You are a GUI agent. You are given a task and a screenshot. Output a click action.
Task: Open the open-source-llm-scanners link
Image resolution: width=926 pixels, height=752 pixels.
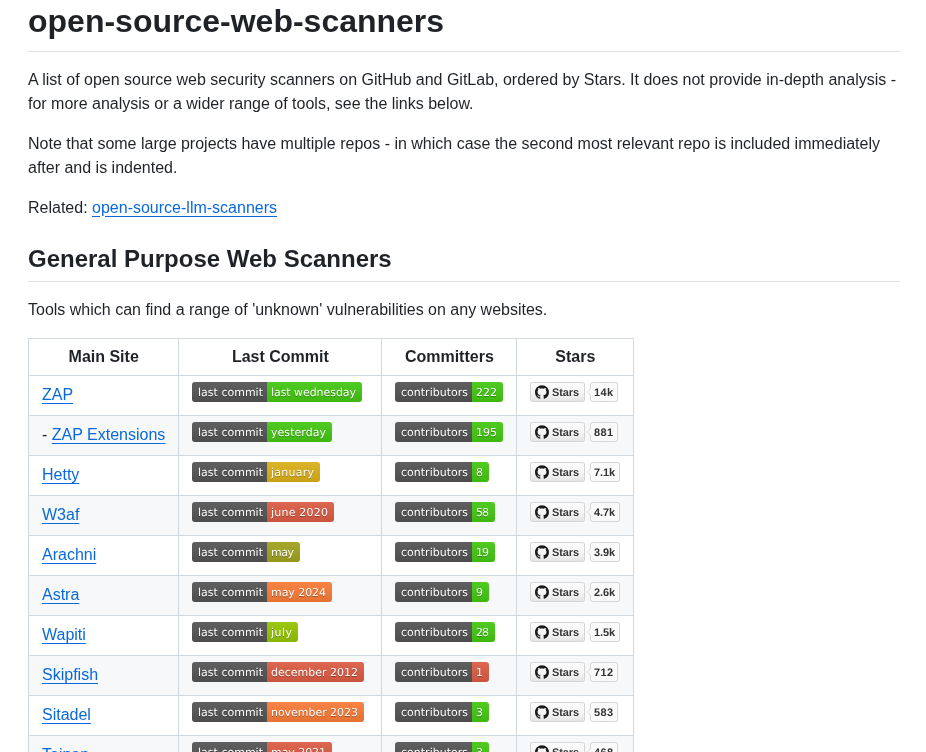pyautogui.click(x=184, y=208)
